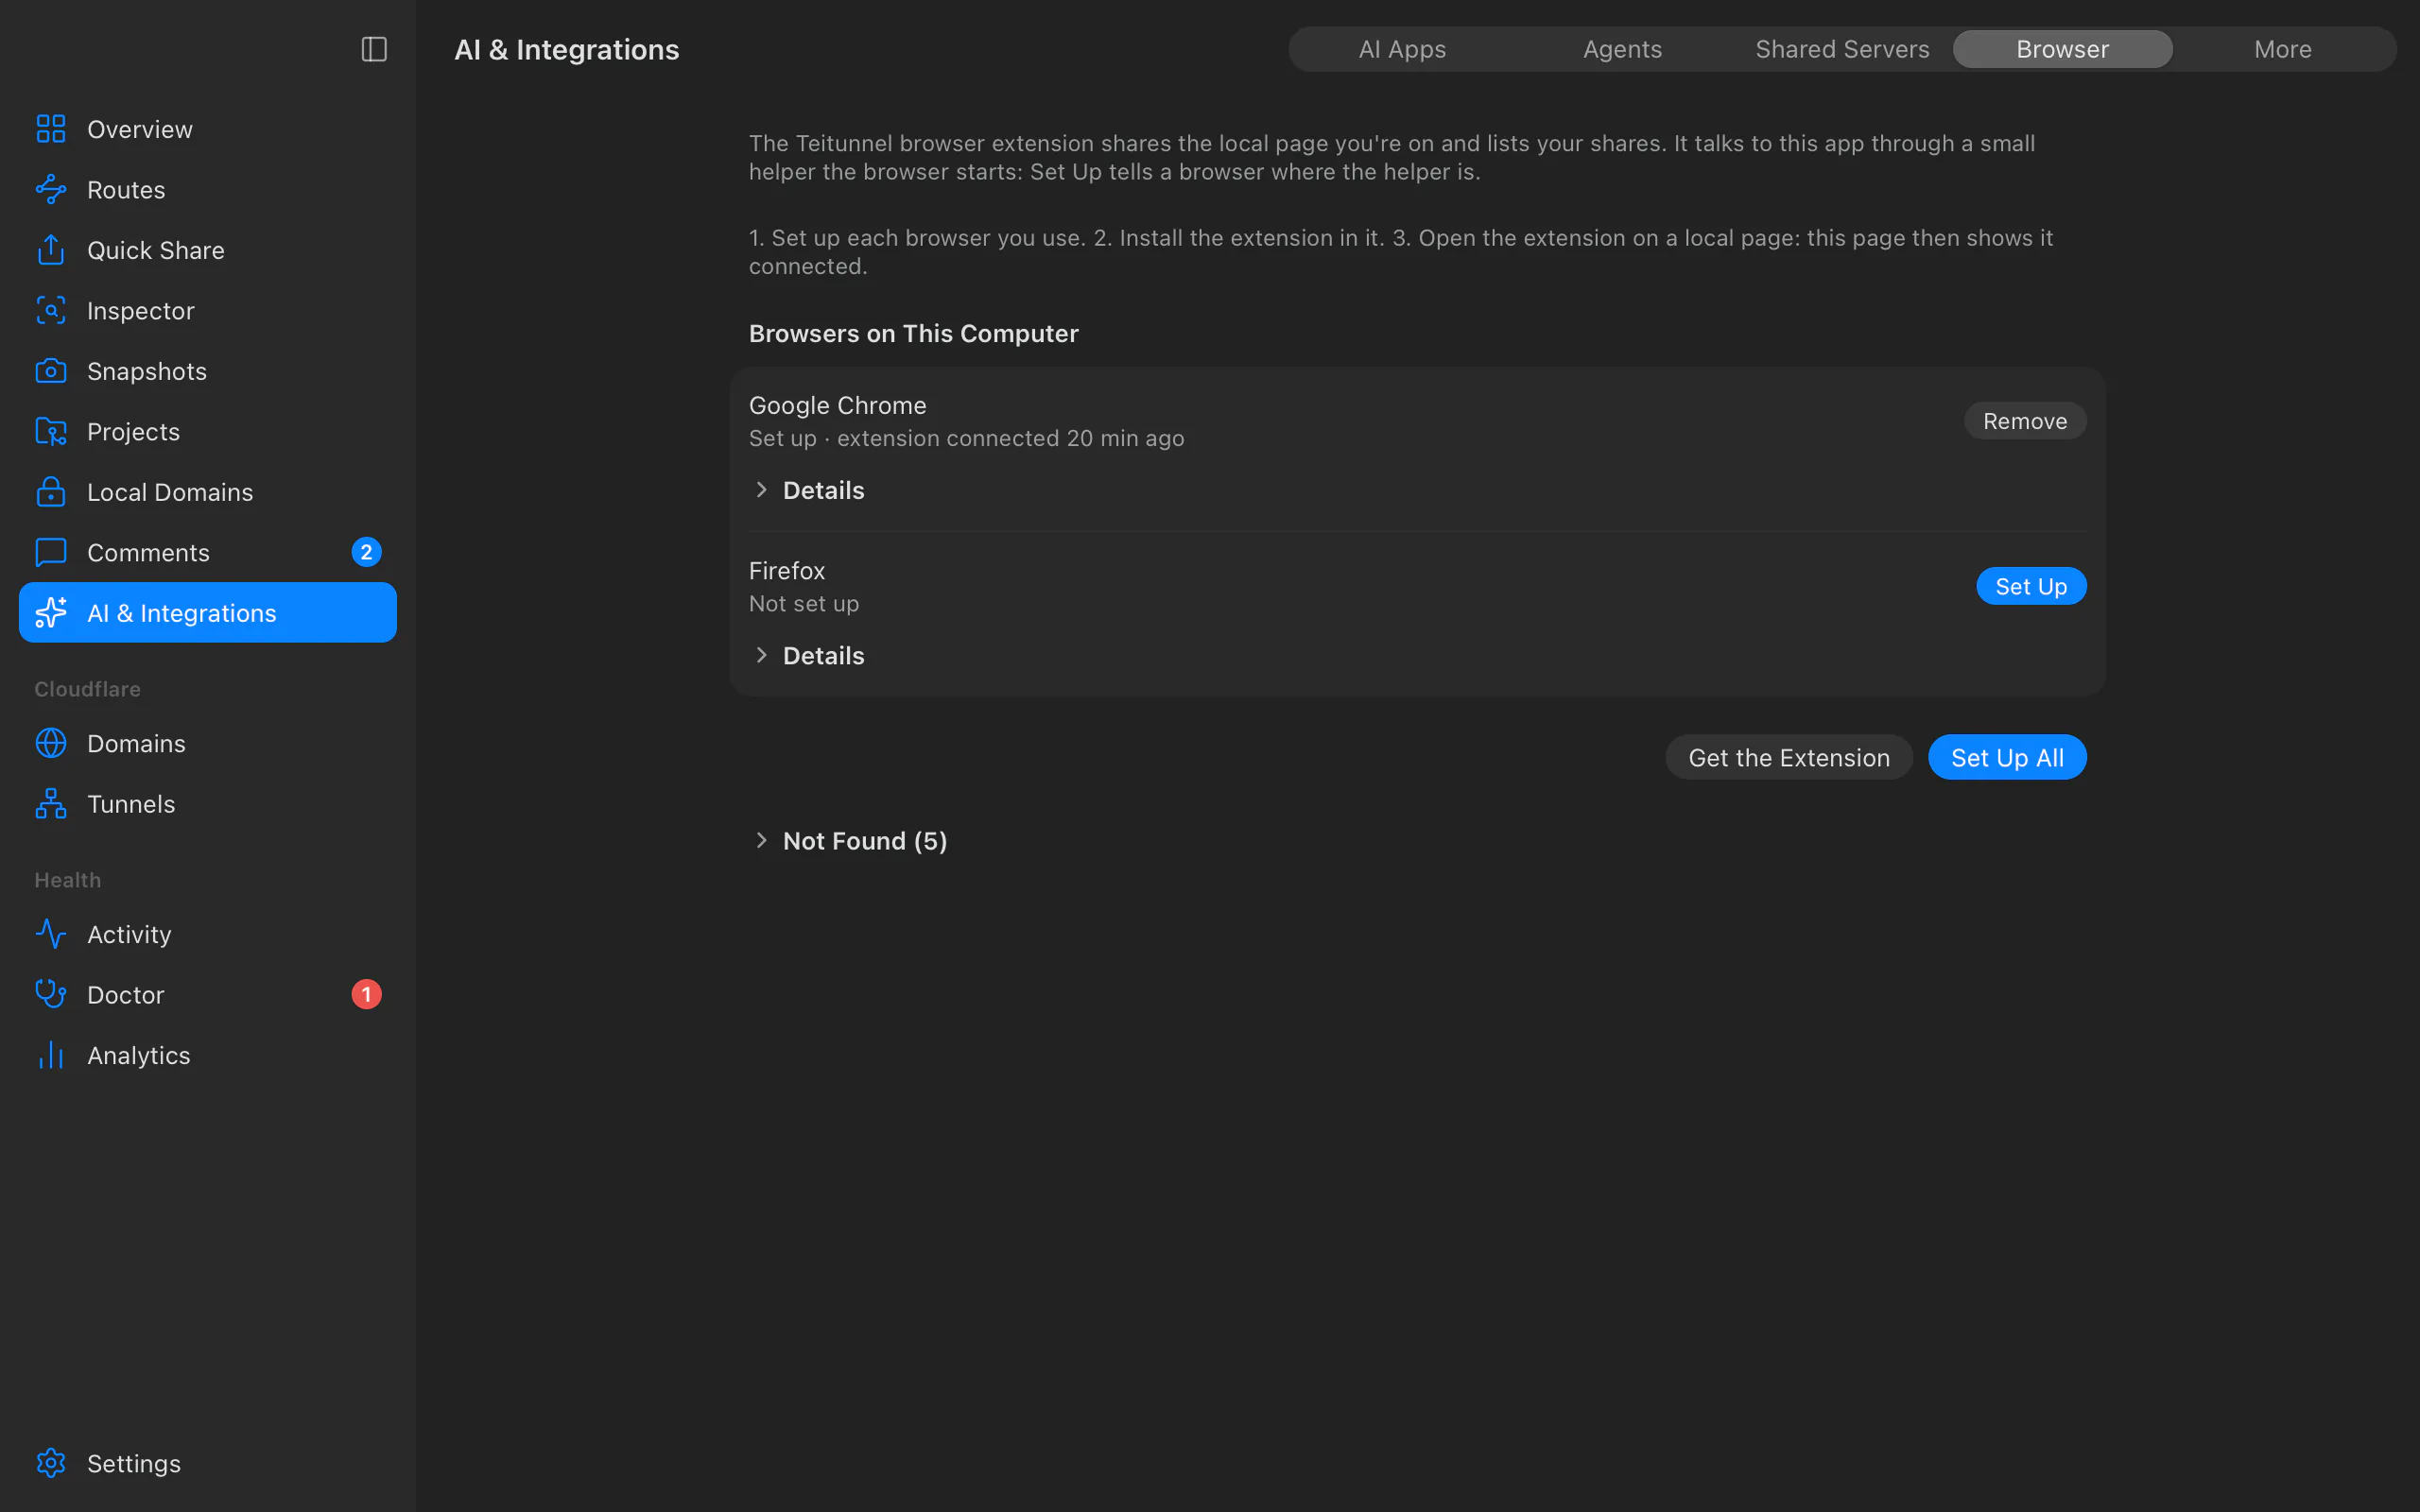This screenshot has width=2420, height=1512.
Task: Open the Comments speech bubble icon
Action: click(x=51, y=553)
